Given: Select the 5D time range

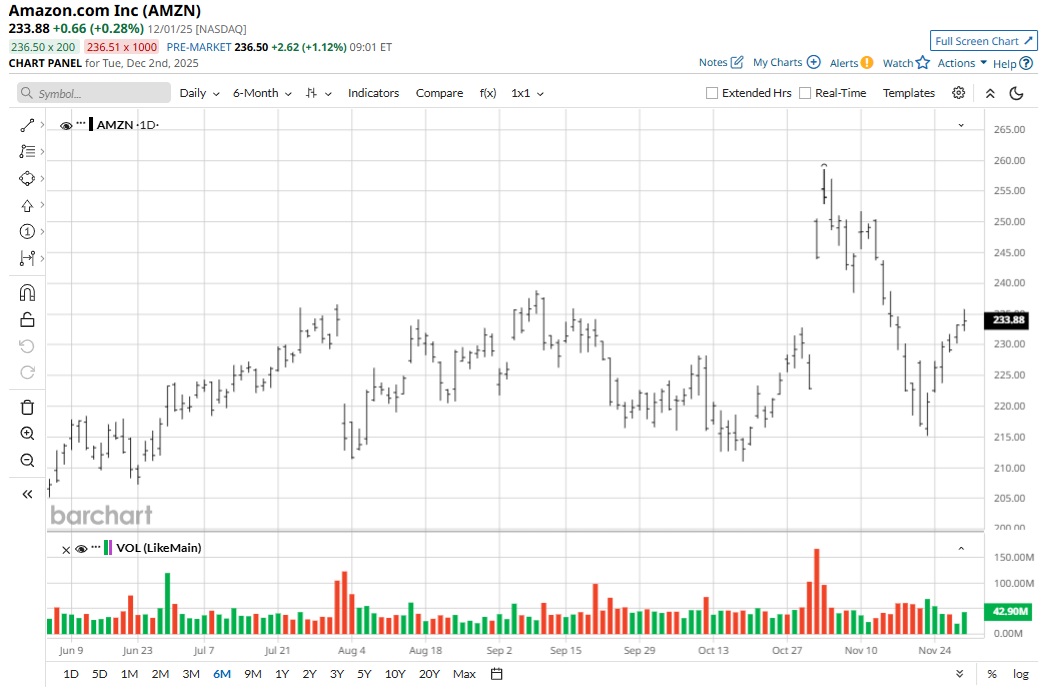Looking at the screenshot, I should [99, 674].
